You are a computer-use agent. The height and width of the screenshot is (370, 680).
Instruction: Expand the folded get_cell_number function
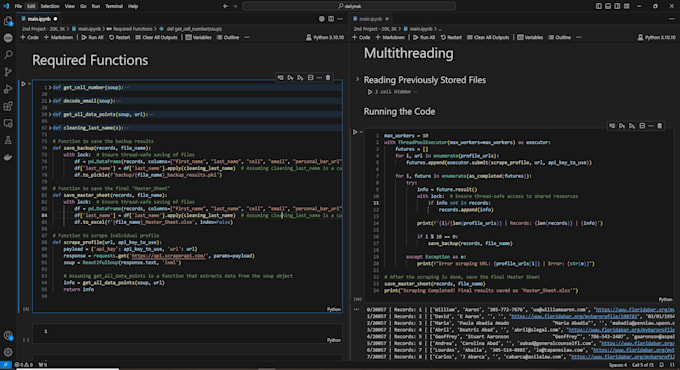click(50, 88)
